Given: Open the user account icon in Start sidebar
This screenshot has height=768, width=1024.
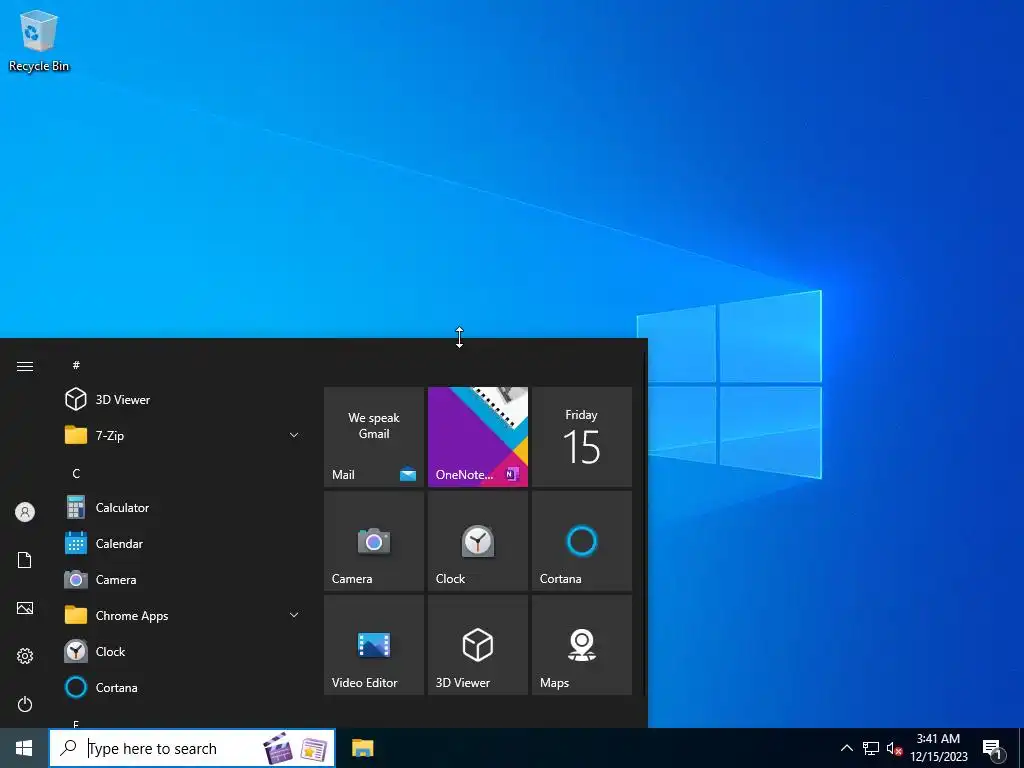Looking at the screenshot, I should pyautogui.click(x=25, y=512).
